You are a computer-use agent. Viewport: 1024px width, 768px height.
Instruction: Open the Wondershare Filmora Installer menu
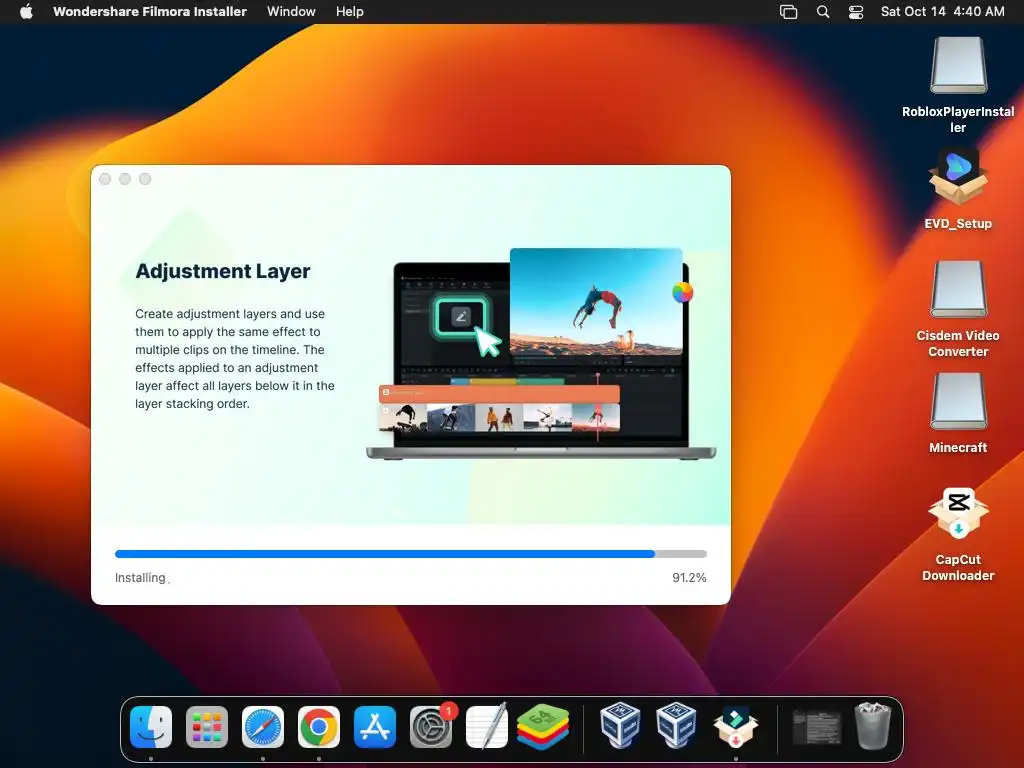click(x=150, y=11)
